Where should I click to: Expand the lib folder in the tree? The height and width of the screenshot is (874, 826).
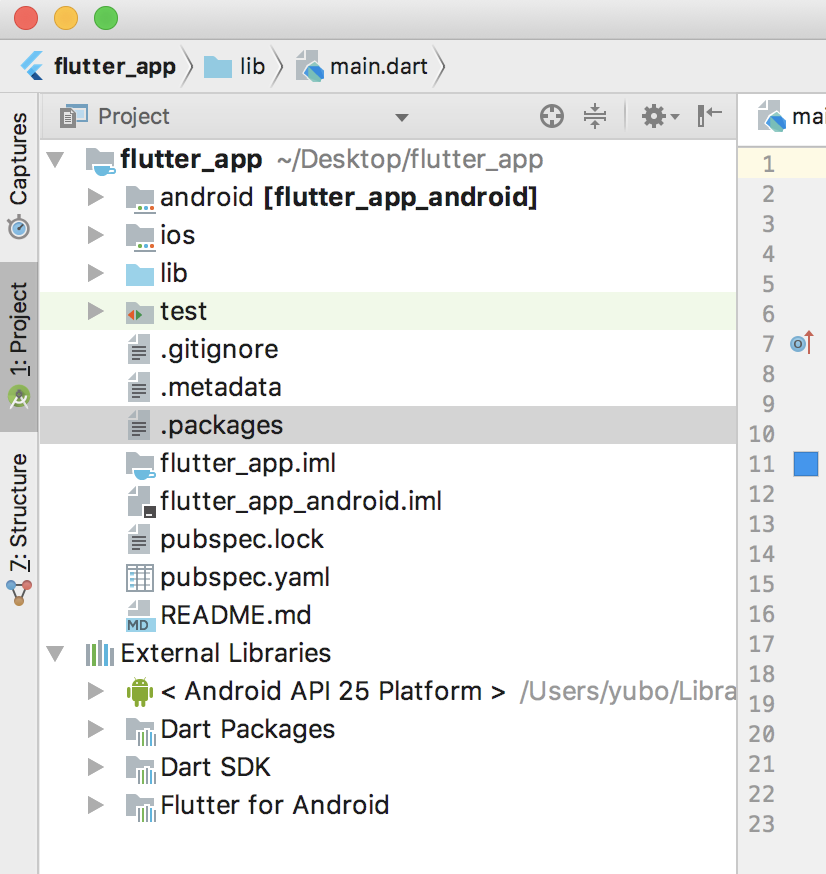[96, 273]
